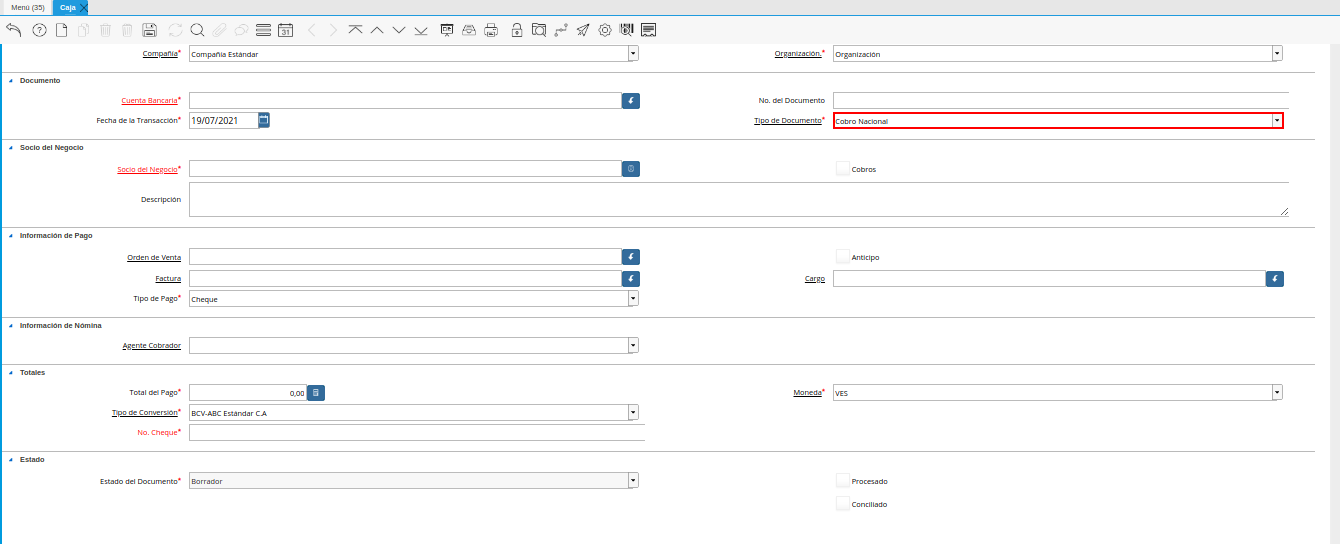This screenshot has height=544, width=1340.
Task: Open the Agente Cobrador dropdown
Action: click(x=633, y=345)
